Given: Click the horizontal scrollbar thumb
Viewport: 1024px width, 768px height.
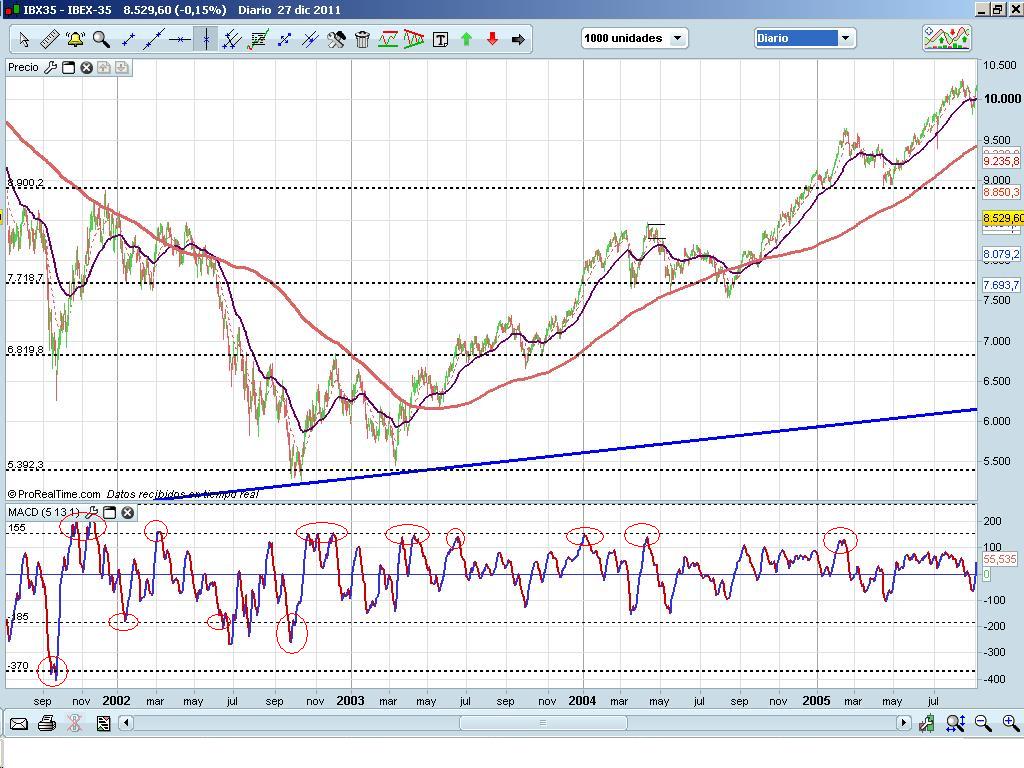Looking at the screenshot, I should [543, 723].
